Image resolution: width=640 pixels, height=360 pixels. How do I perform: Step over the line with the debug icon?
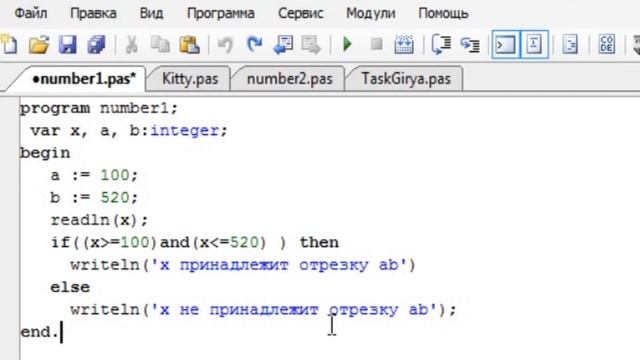pyautogui.click(x=441, y=44)
